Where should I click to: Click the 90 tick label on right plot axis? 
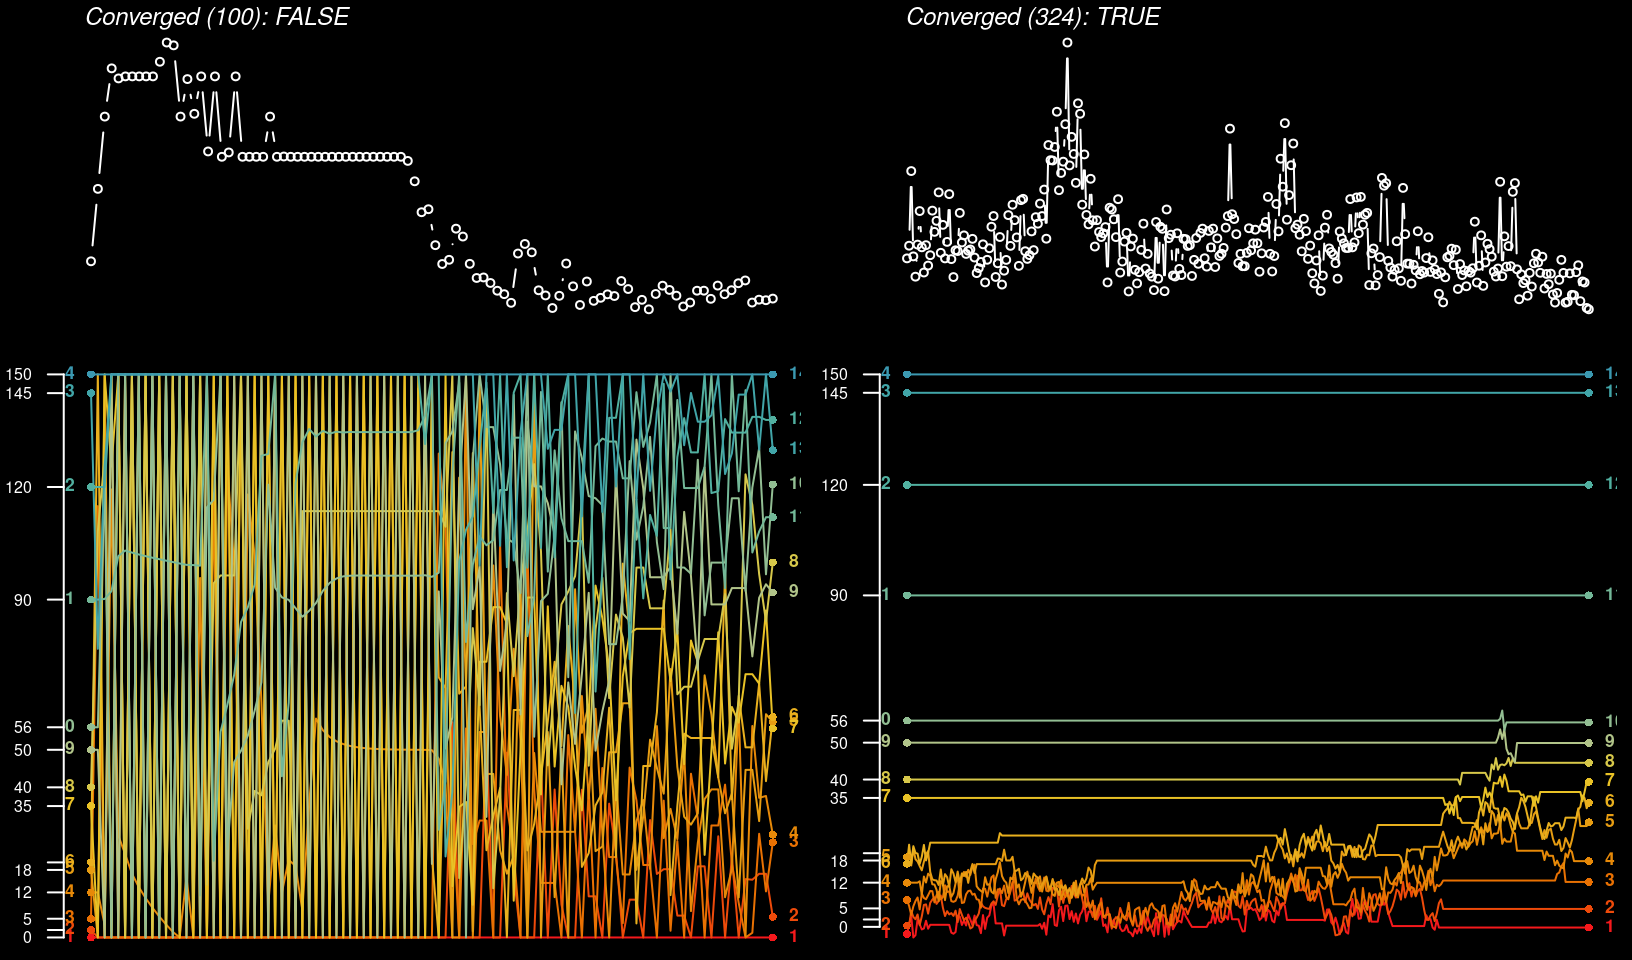[838, 595]
